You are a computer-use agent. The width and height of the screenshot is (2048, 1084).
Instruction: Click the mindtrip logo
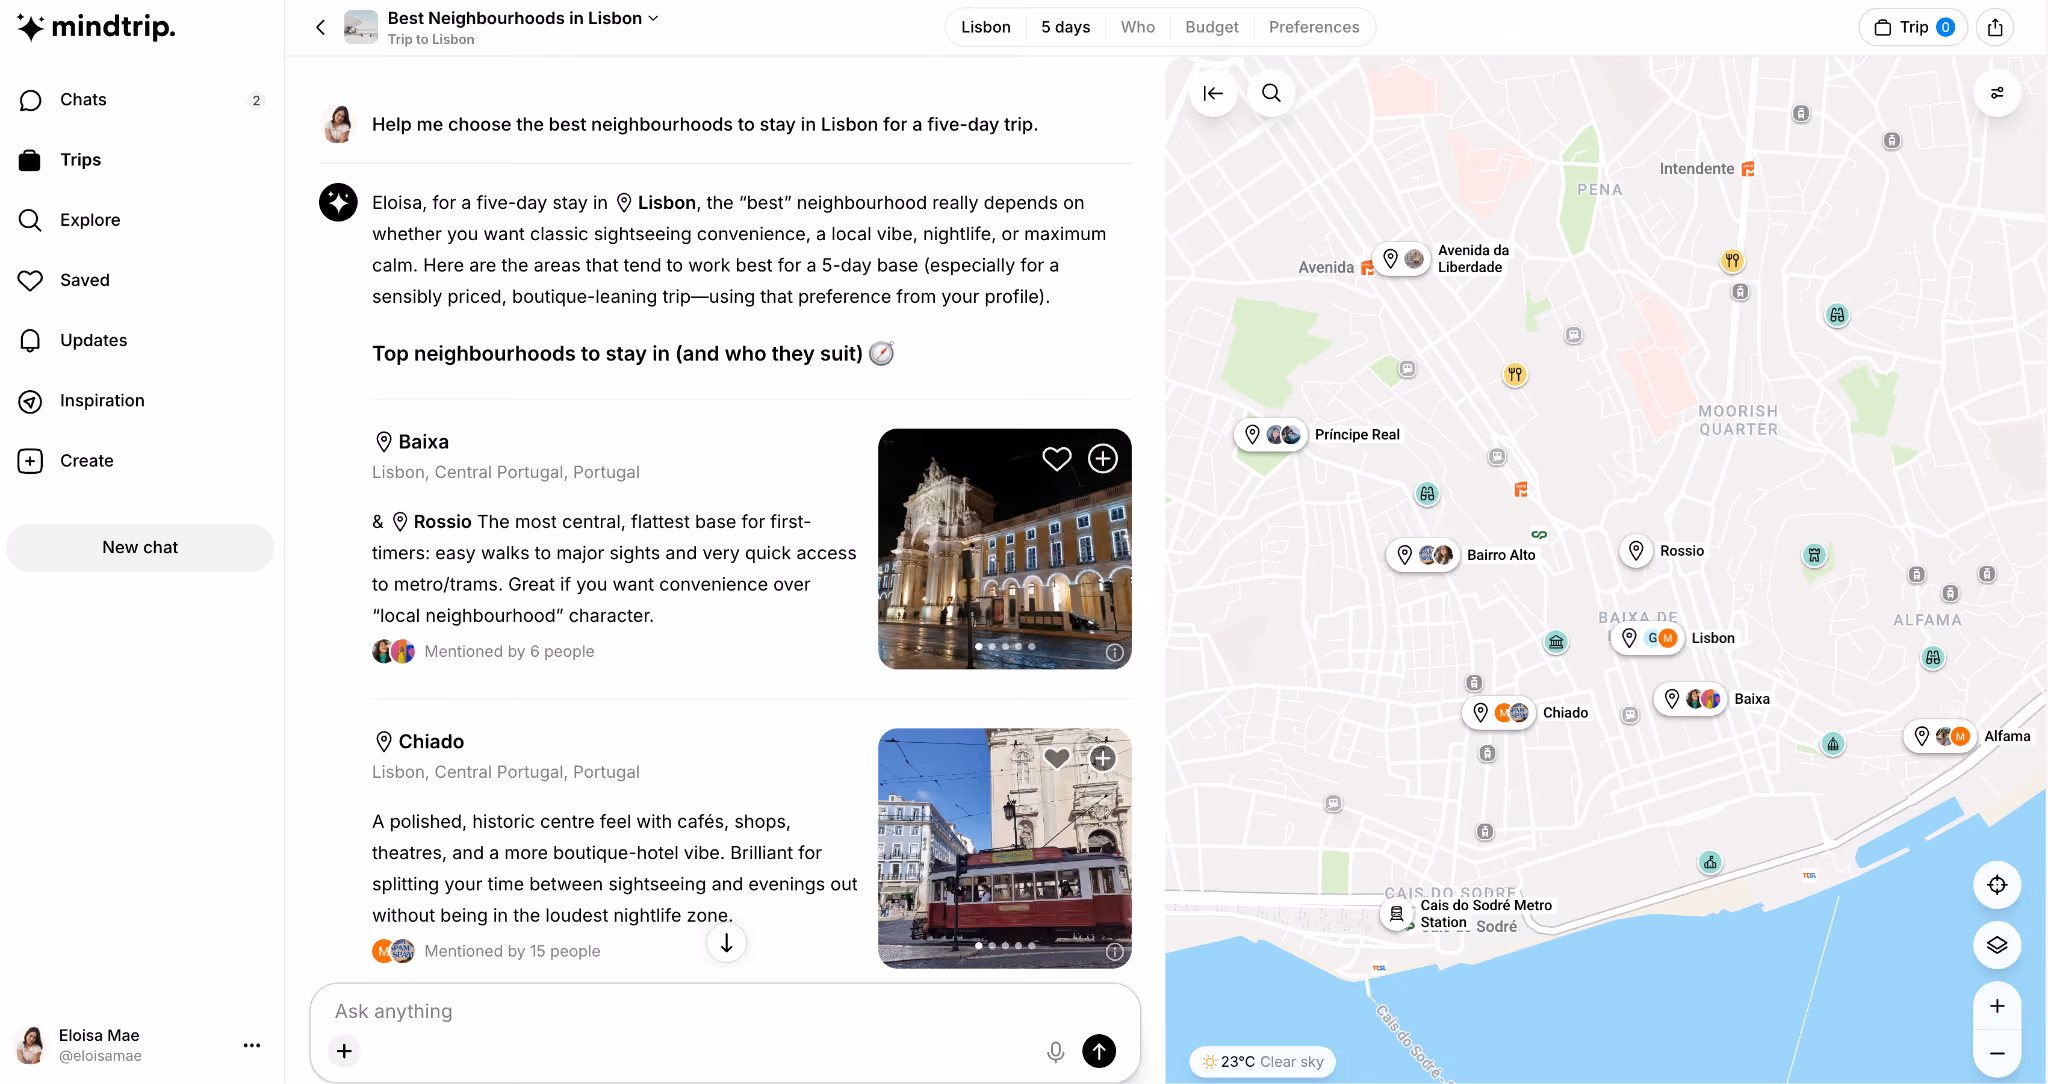click(x=96, y=27)
